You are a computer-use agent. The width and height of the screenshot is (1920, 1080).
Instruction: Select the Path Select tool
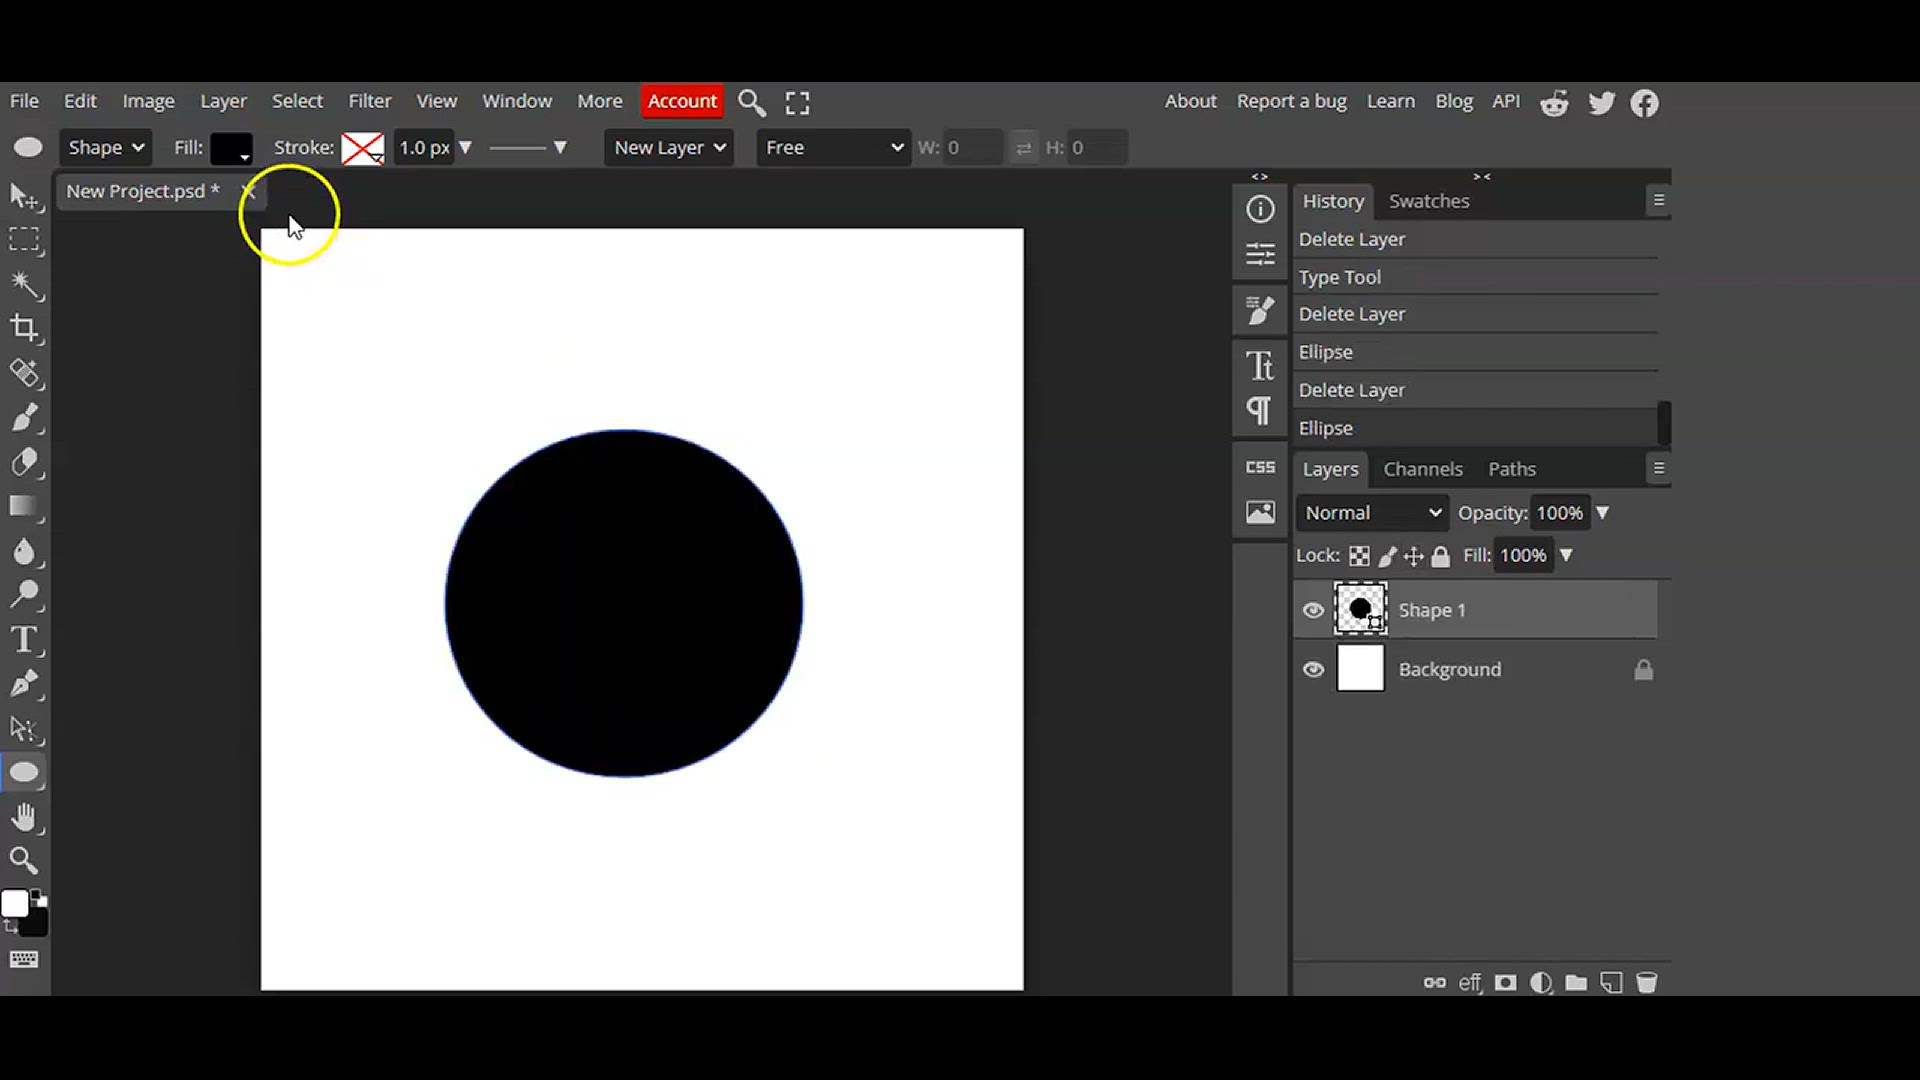pyautogui.click(x=25, y=729)
